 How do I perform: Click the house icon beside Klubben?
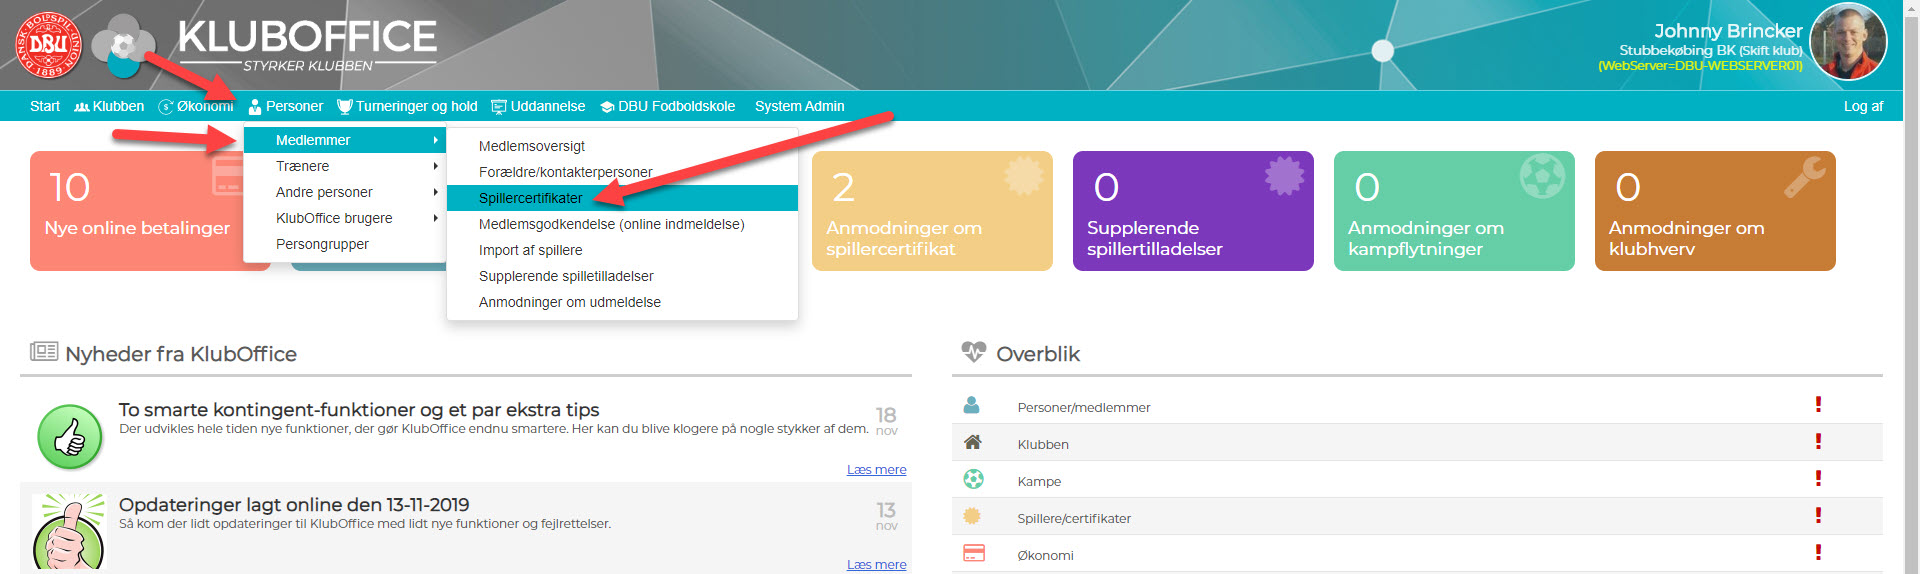[972, 442]
